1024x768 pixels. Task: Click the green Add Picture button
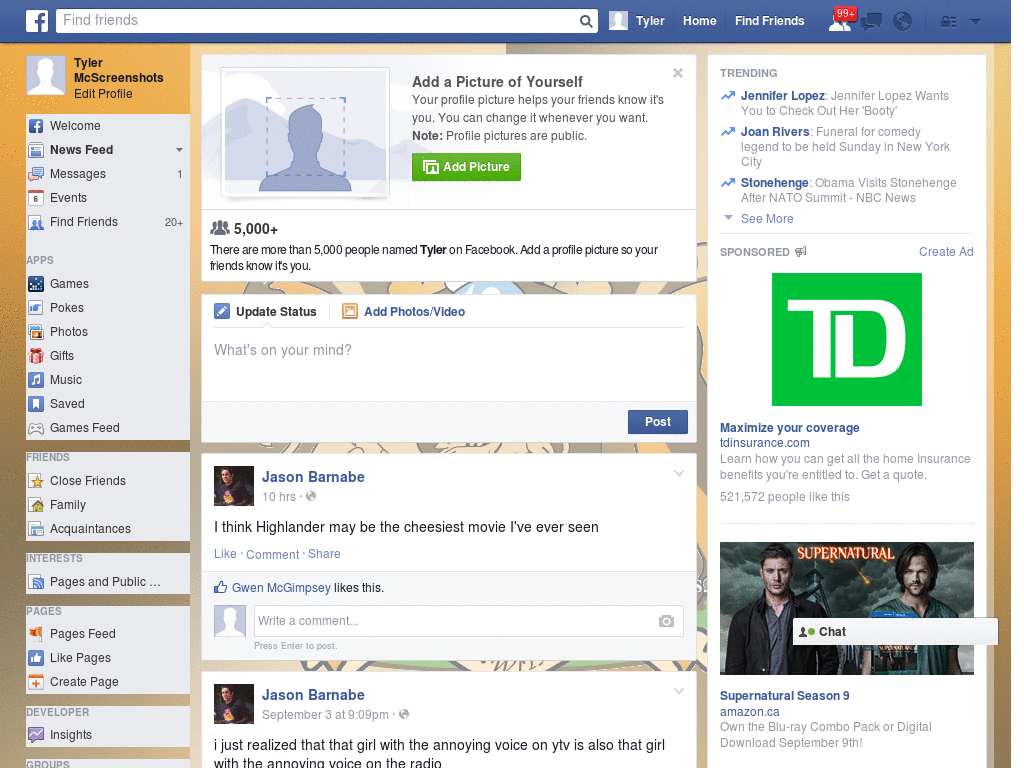tap(466, 167)
